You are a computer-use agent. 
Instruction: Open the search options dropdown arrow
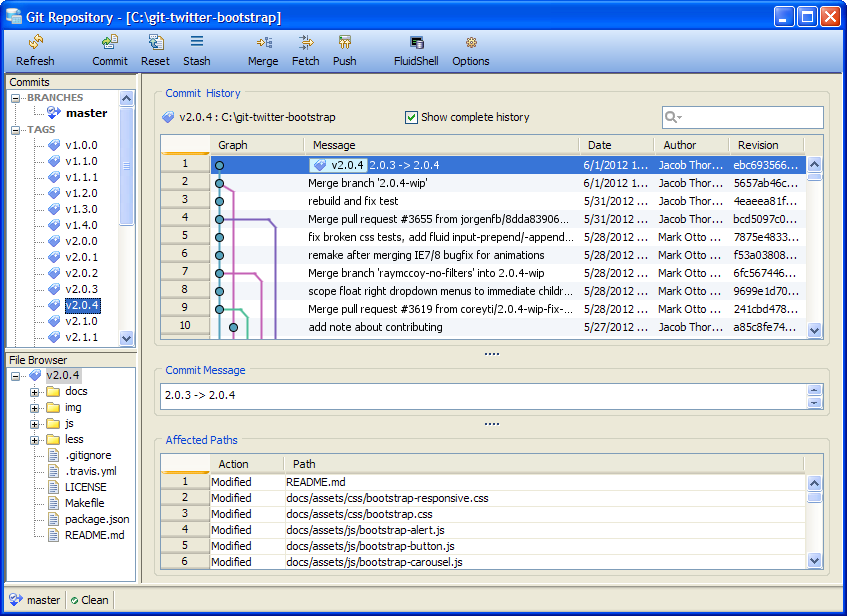click(679, 117)
